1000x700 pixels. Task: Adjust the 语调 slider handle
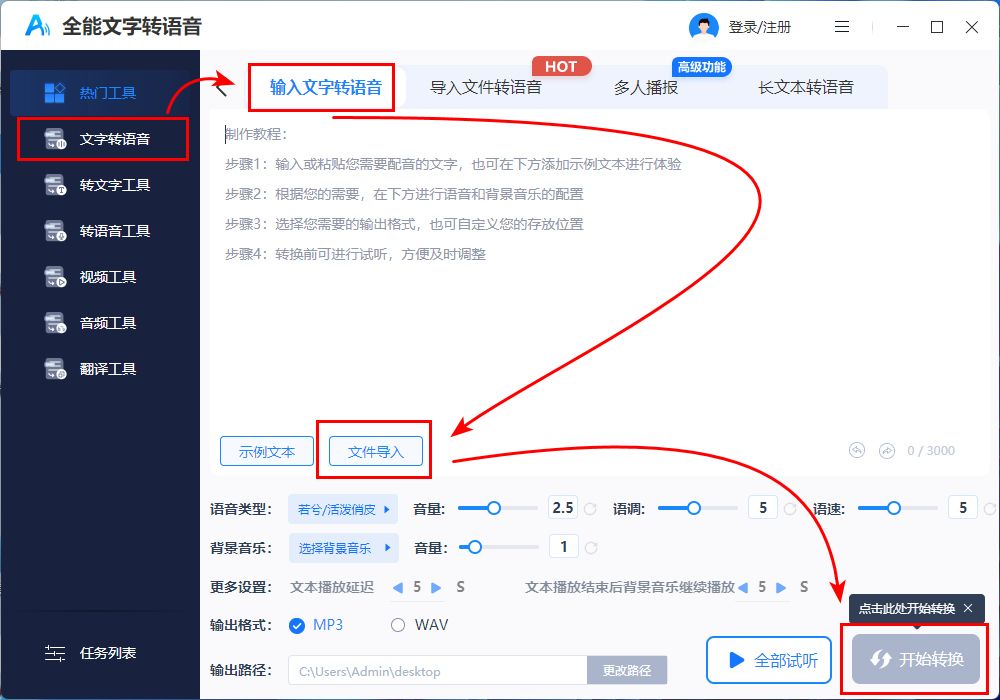pos(694,508)
